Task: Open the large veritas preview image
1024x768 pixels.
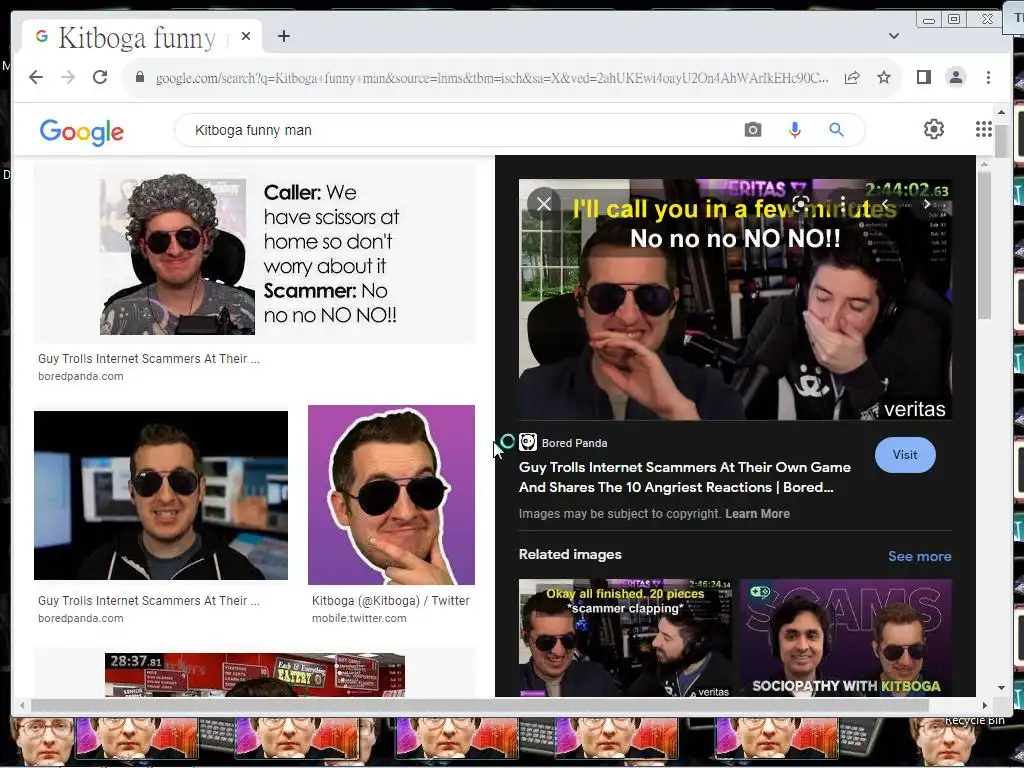Action: (x=735, y=300)
